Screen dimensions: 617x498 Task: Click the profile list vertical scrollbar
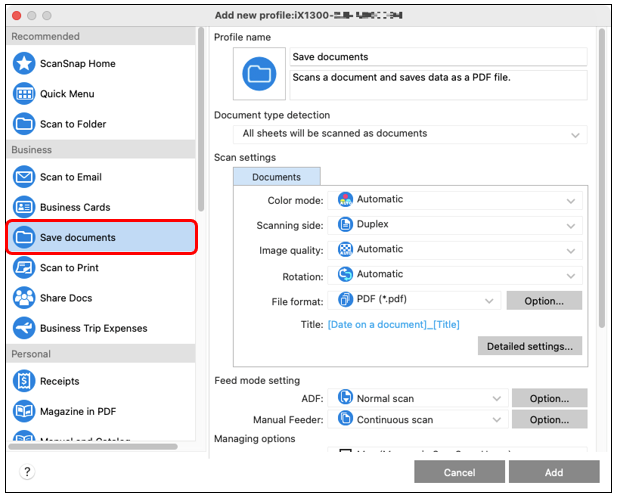[201, 119]
